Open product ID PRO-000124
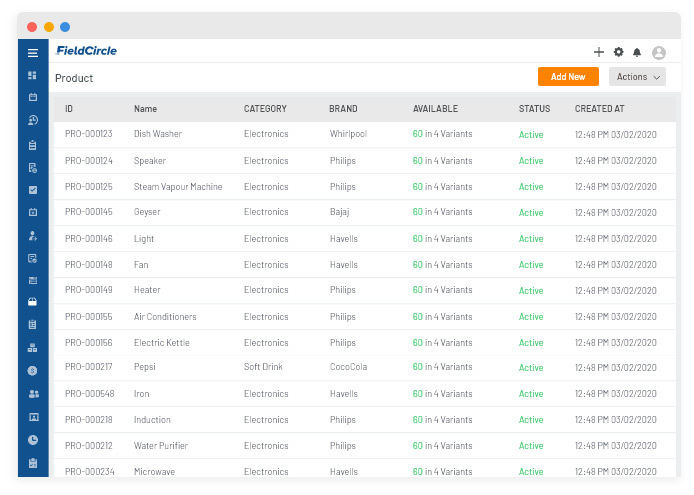Image resolution: width=694 pixels, height=495 pixels. click(x=89, y=161)
